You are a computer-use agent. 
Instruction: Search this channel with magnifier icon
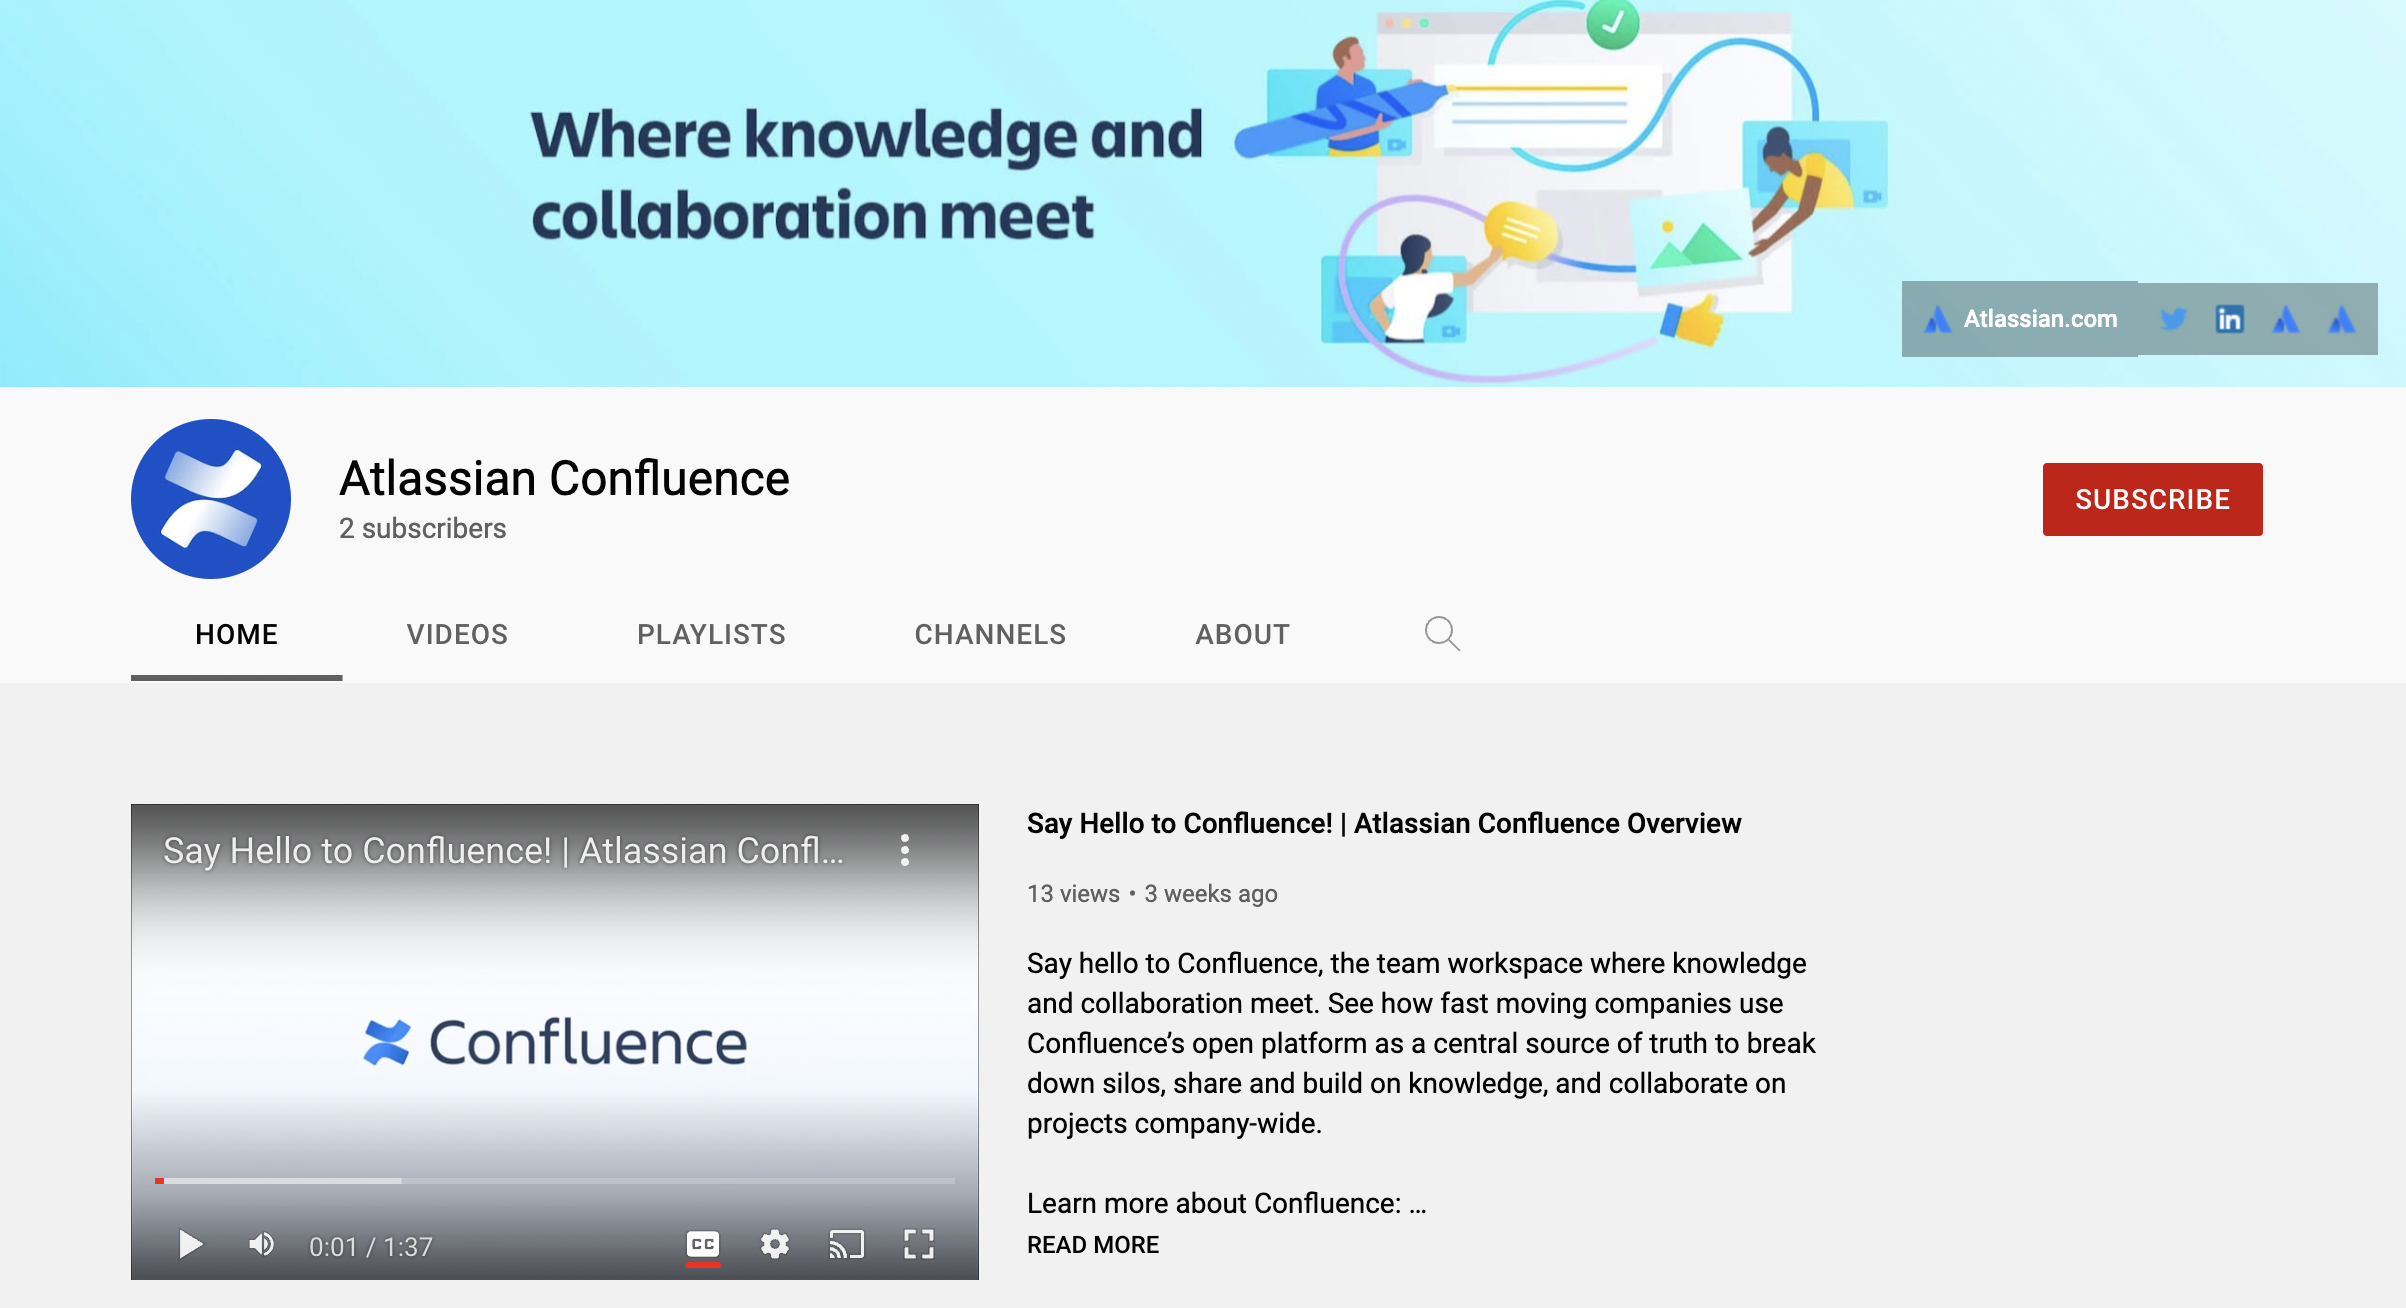pyautogui.click(x=1442, y=633)
